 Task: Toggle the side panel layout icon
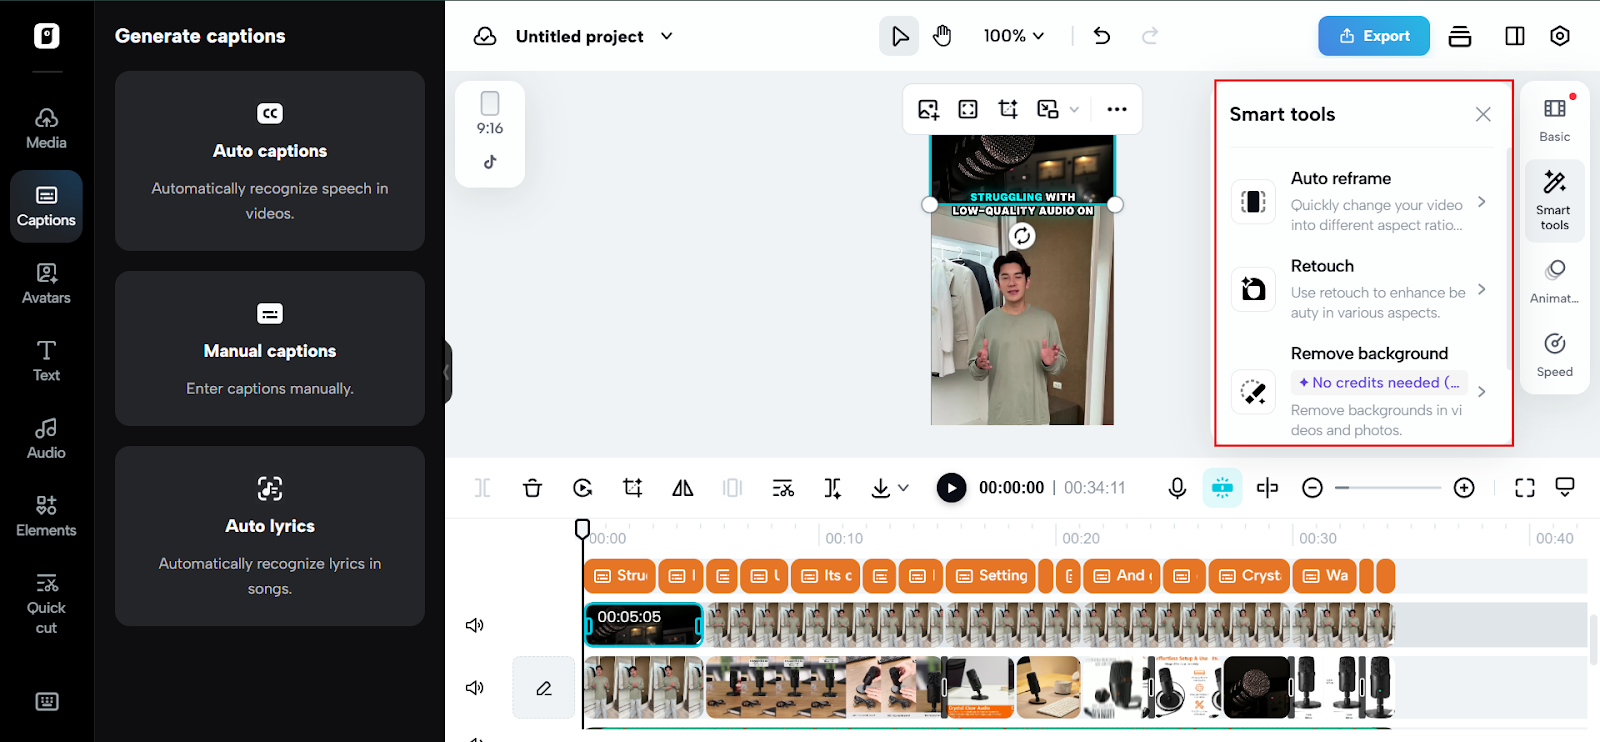click(x=1515, y=36)
